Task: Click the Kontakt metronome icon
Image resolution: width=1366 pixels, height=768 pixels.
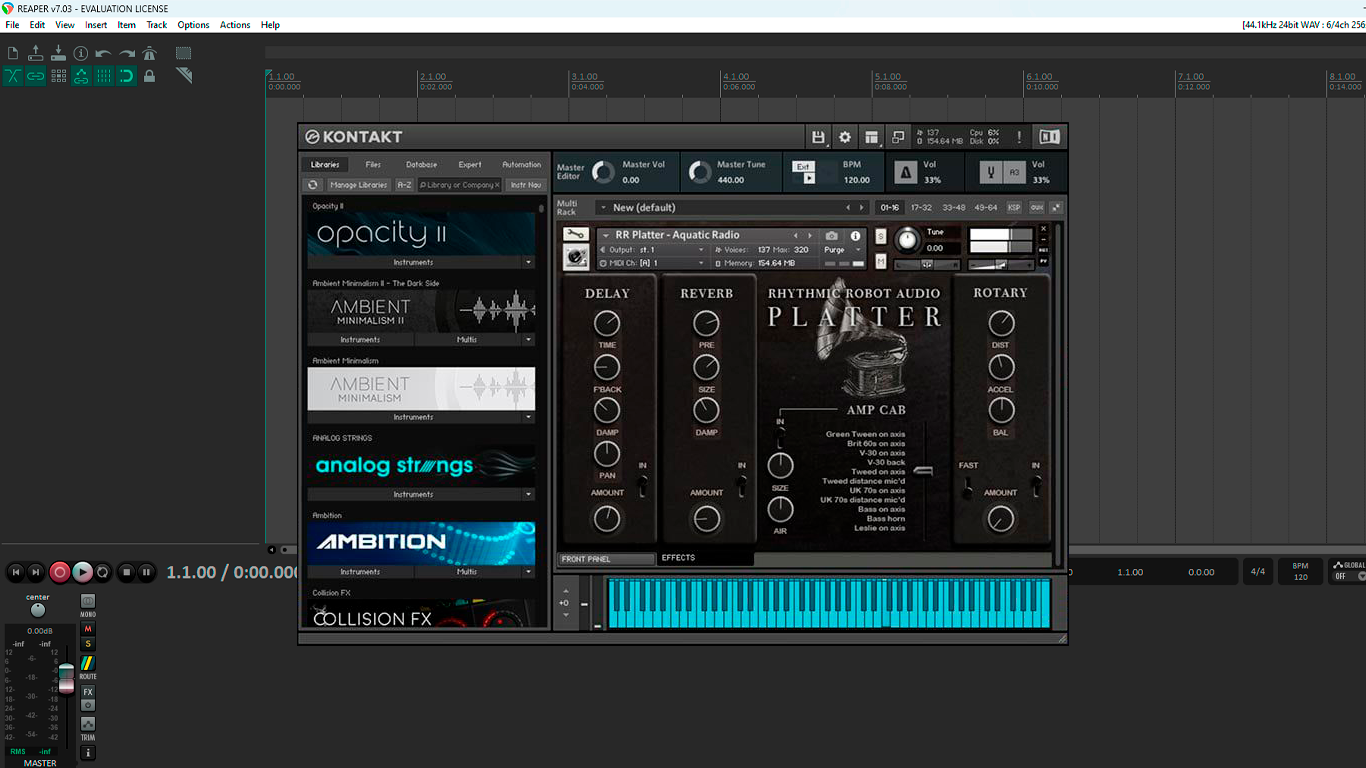Action: coord(905,172)
